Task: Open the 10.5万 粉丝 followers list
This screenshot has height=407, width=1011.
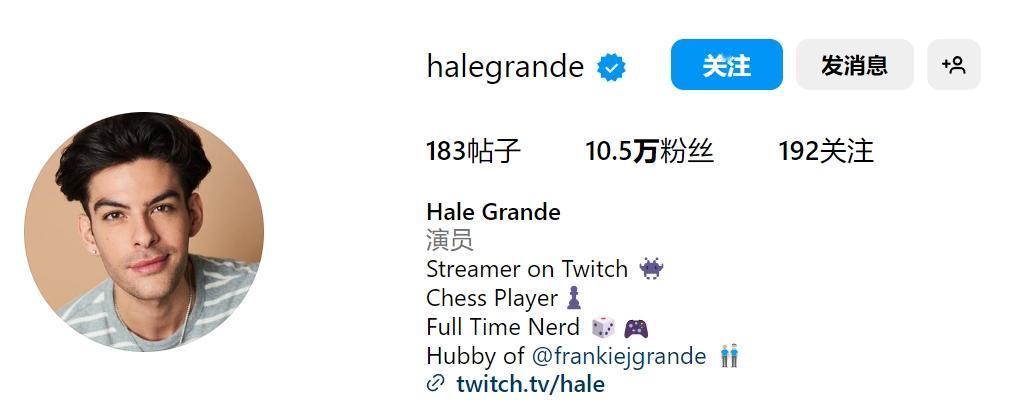Action: tap(649, 152)
